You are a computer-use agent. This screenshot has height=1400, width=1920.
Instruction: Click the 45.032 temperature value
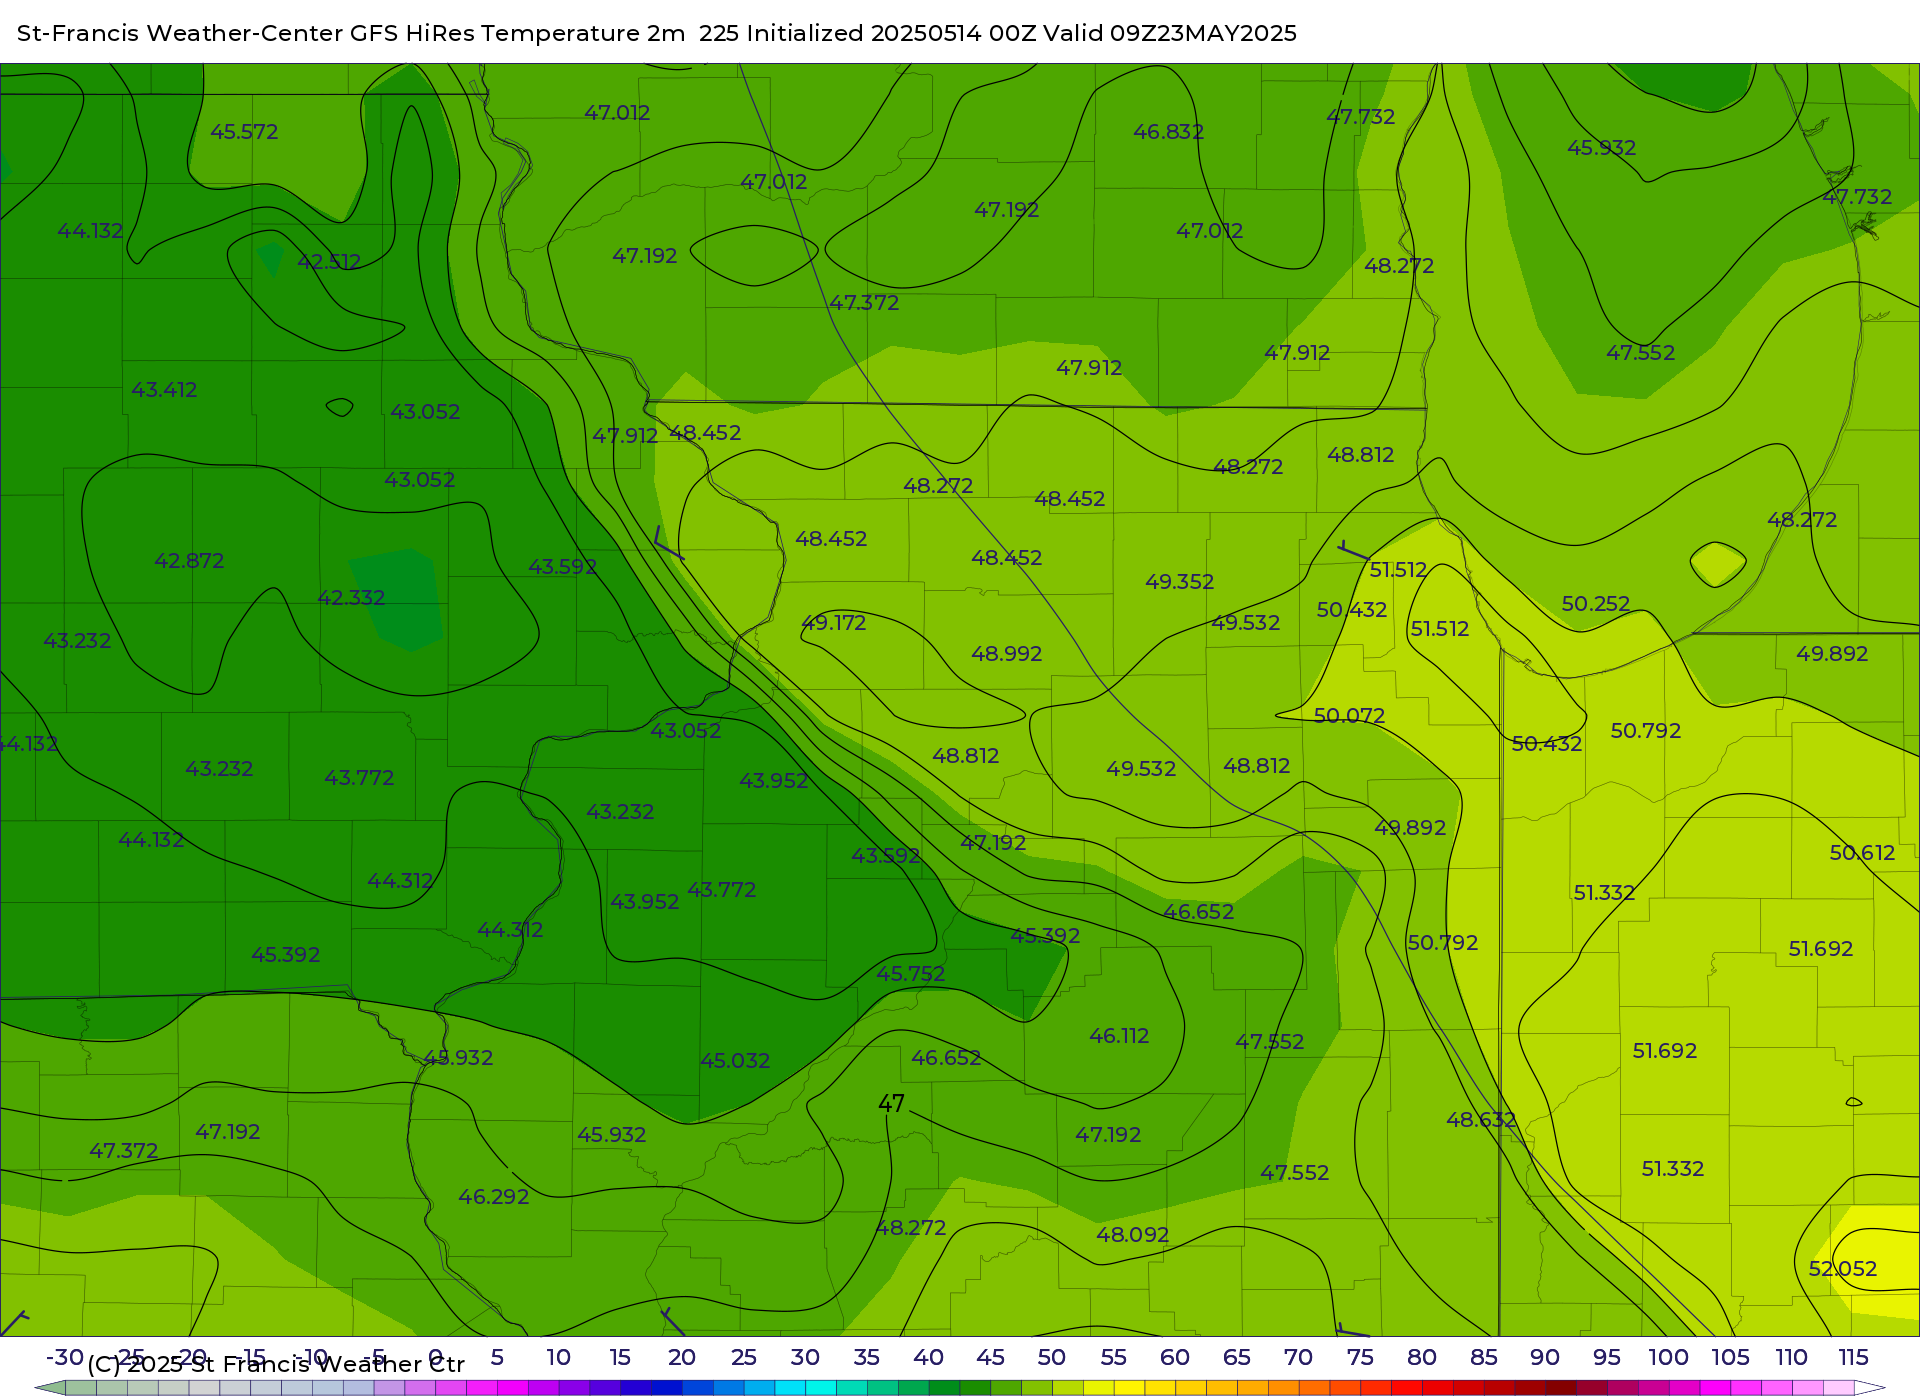(x=735, y=1061)
